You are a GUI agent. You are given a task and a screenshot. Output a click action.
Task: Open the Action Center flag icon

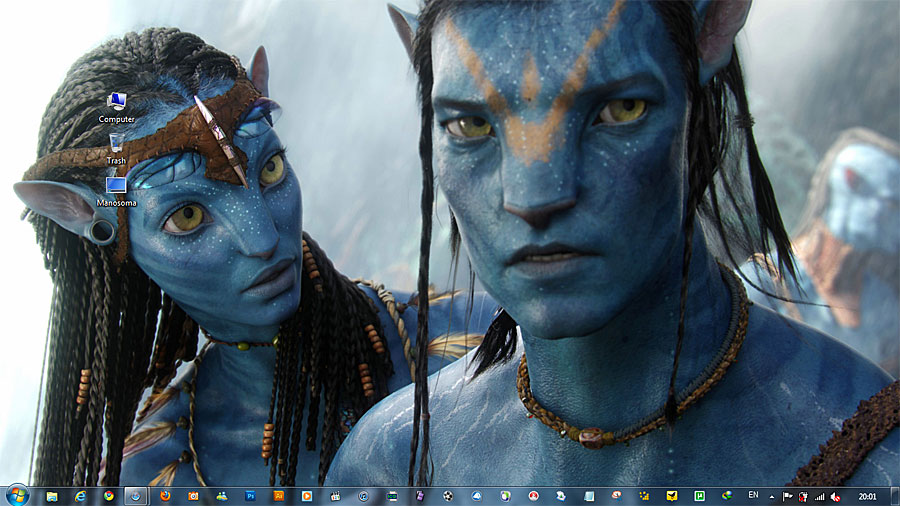pyautogui.click(x=788, y=497)
